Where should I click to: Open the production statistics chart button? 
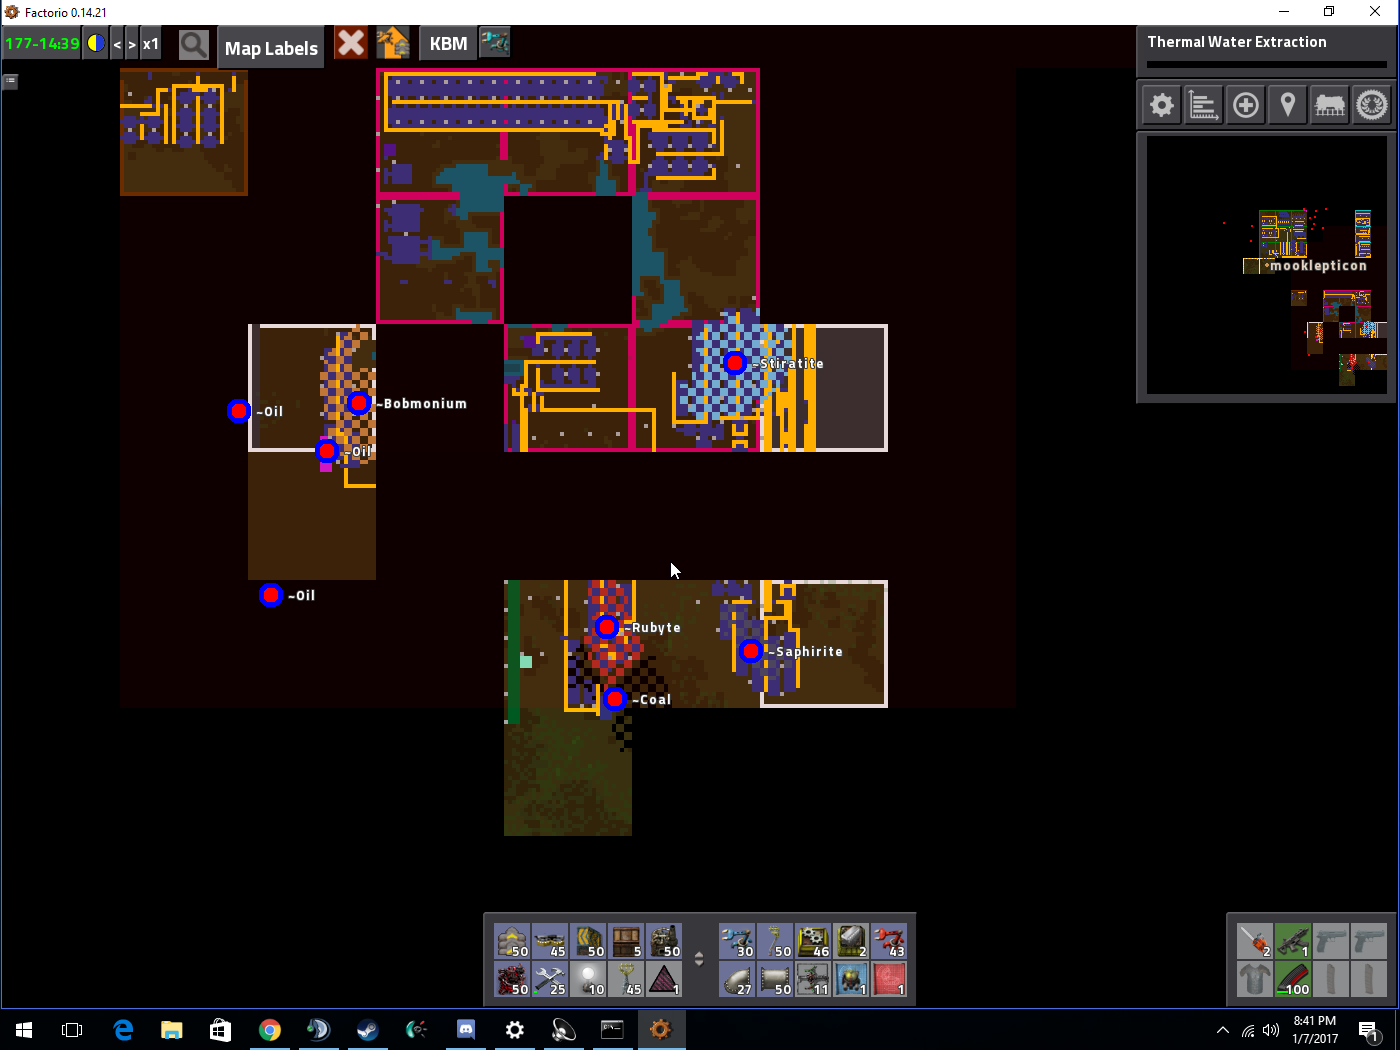[1203, 105]
